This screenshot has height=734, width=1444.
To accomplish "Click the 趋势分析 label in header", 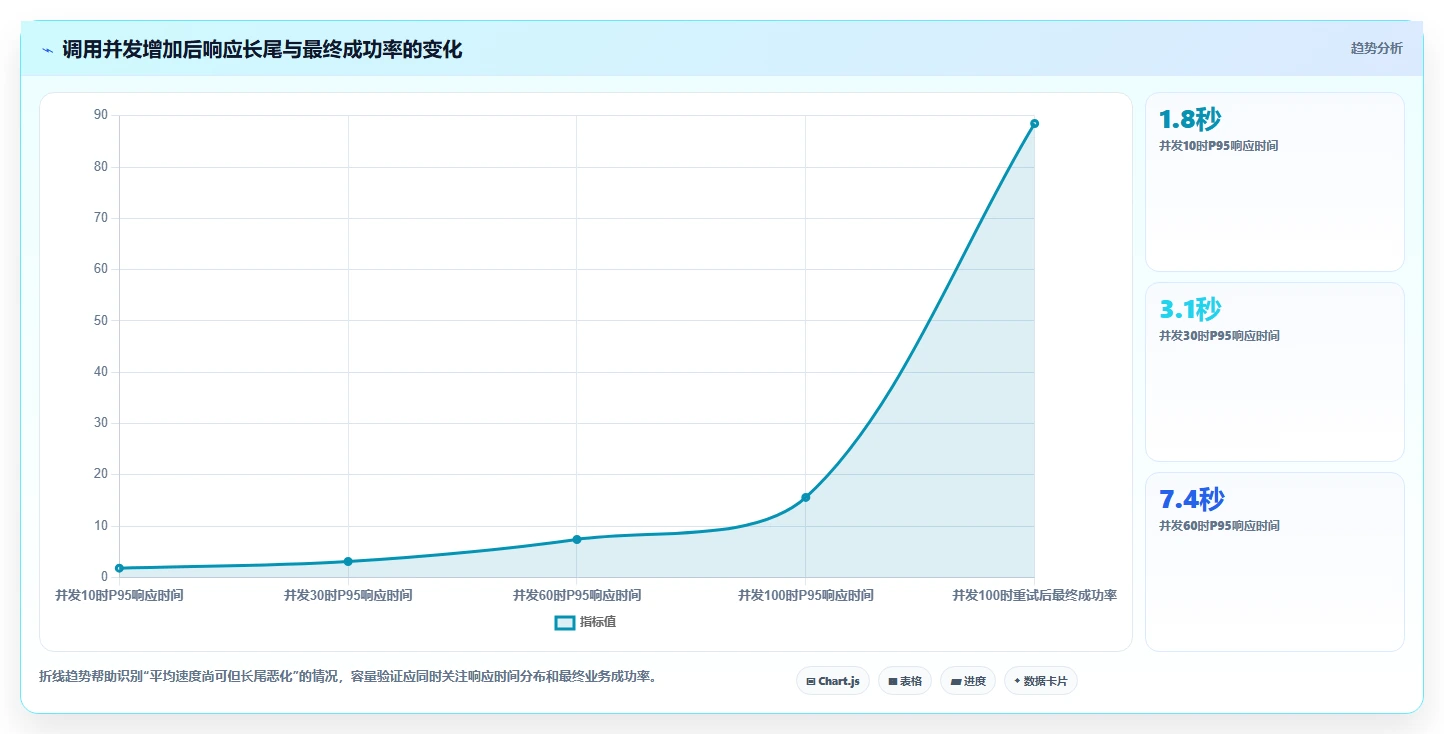I will (1376, 48).
